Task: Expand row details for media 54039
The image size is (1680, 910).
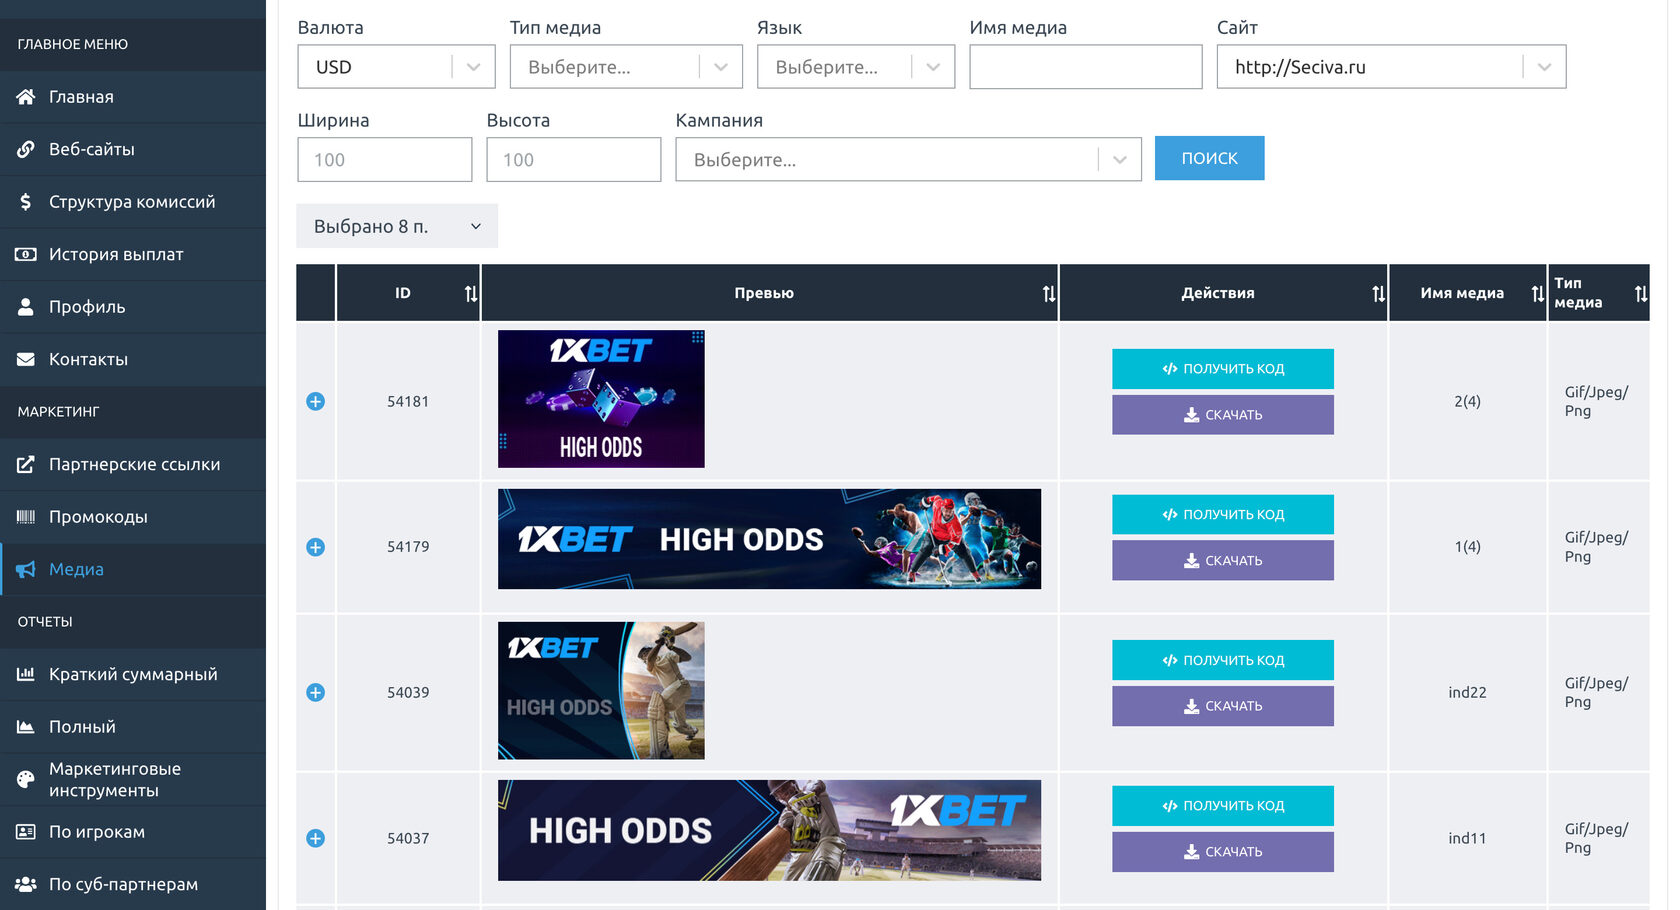Action: [315, 692]
